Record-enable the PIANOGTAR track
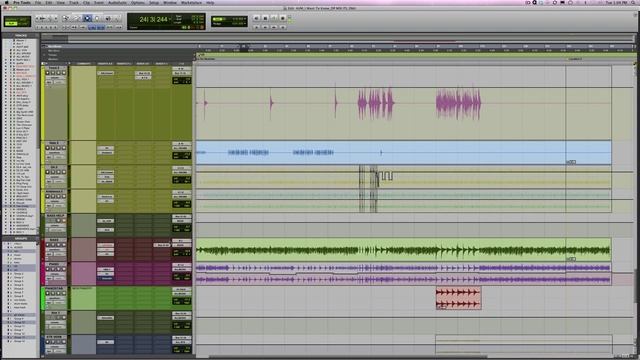 (x=48, y=293)
